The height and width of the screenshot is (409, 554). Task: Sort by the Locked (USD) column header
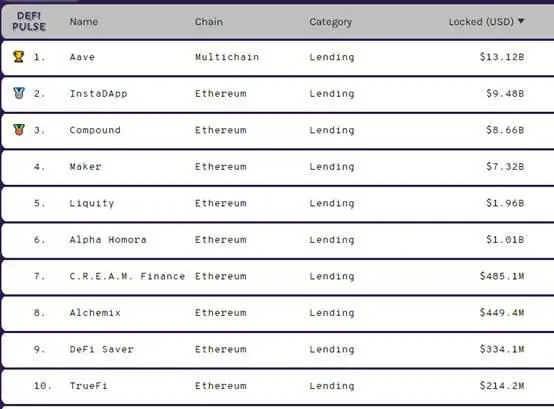pos(481,22)
